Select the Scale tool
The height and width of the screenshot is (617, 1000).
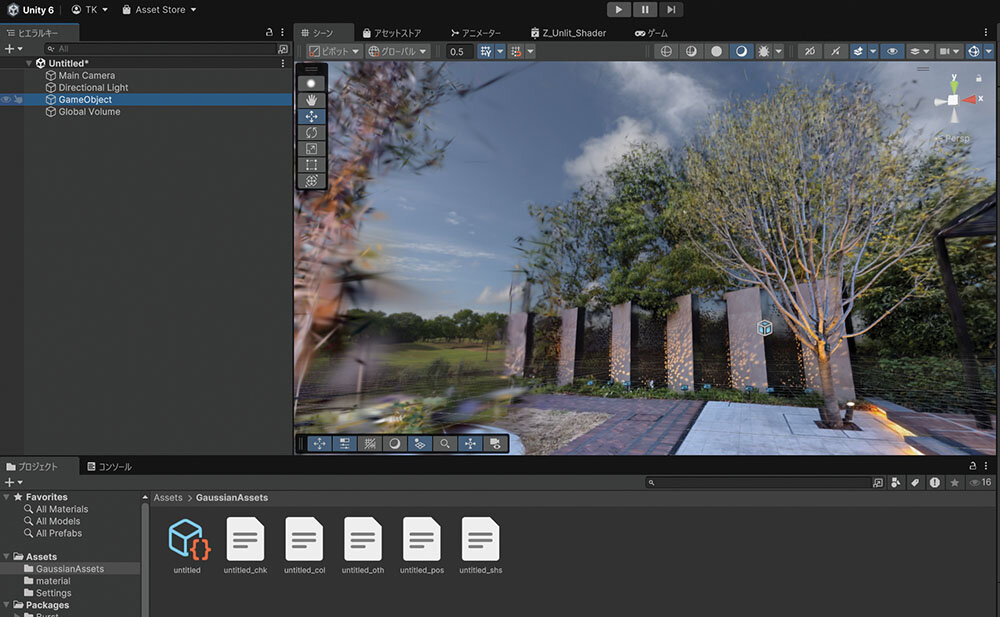point(311,148)
